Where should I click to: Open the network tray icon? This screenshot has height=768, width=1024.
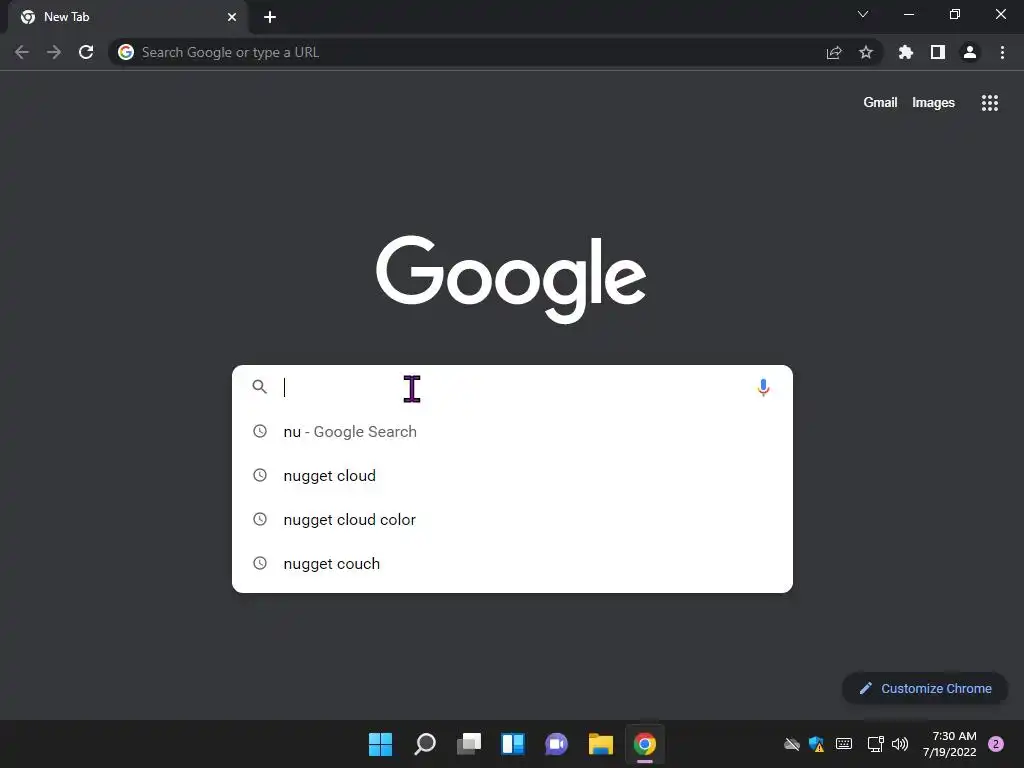click(x=875, y=744)
